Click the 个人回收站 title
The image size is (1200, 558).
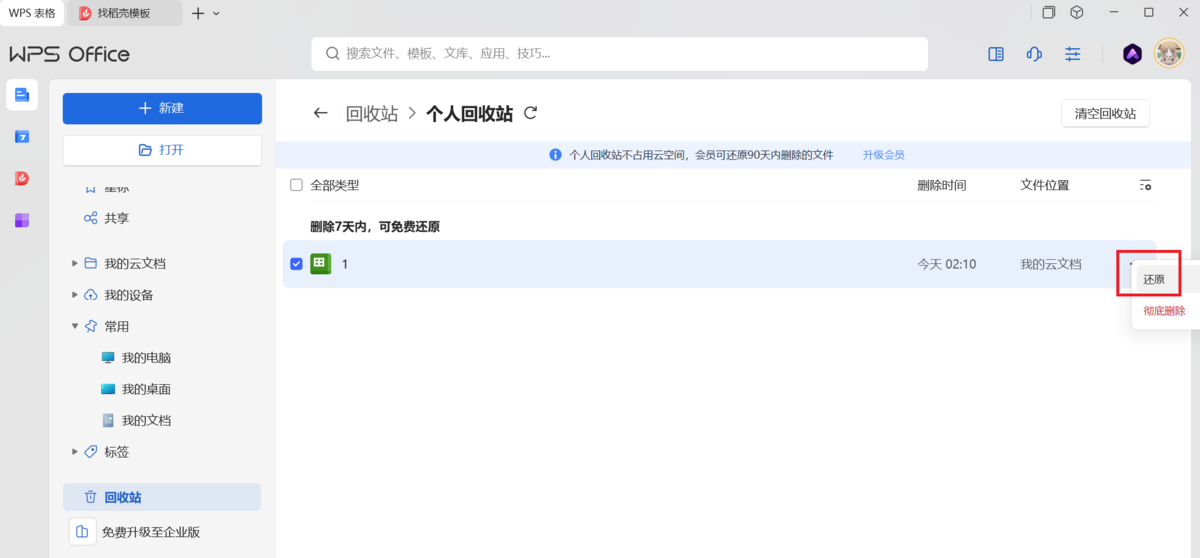pos(469,113)
